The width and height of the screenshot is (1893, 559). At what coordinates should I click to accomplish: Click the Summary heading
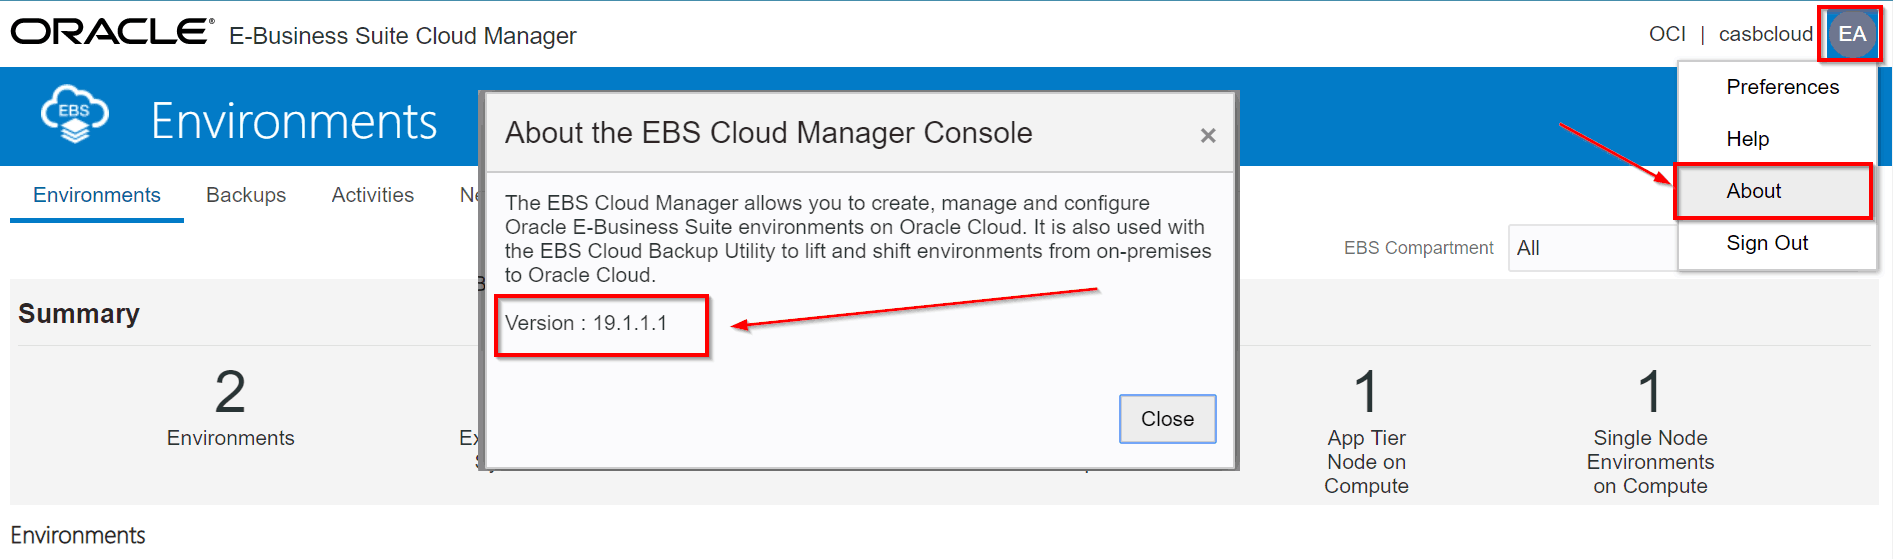tap(79, 313)
